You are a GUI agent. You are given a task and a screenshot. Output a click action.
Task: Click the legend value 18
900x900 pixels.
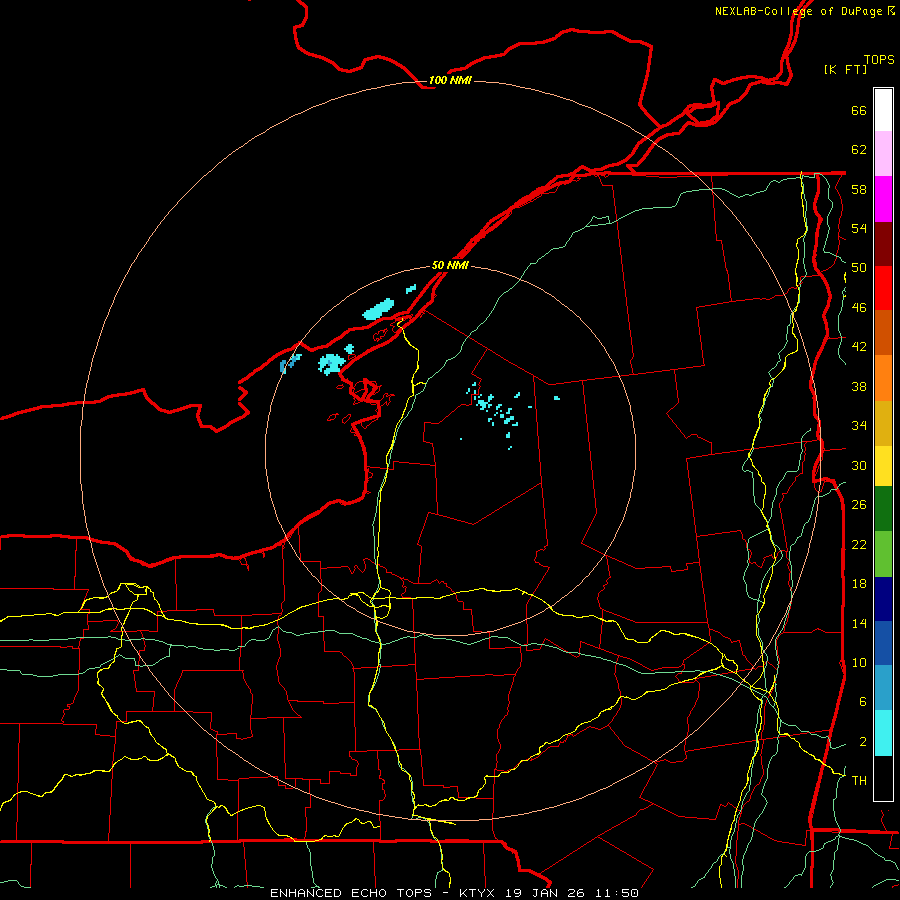(859, 584)
